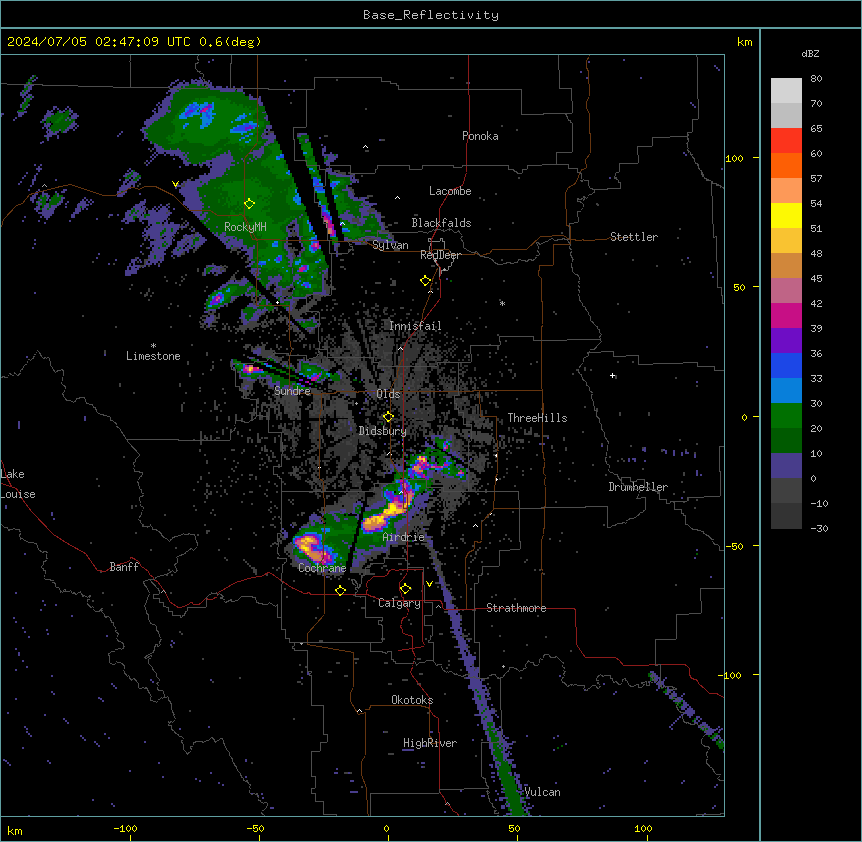Click the 80 value atop dBZ legend
The width and height of the screenshot is (862, 842).
(816, 79)
